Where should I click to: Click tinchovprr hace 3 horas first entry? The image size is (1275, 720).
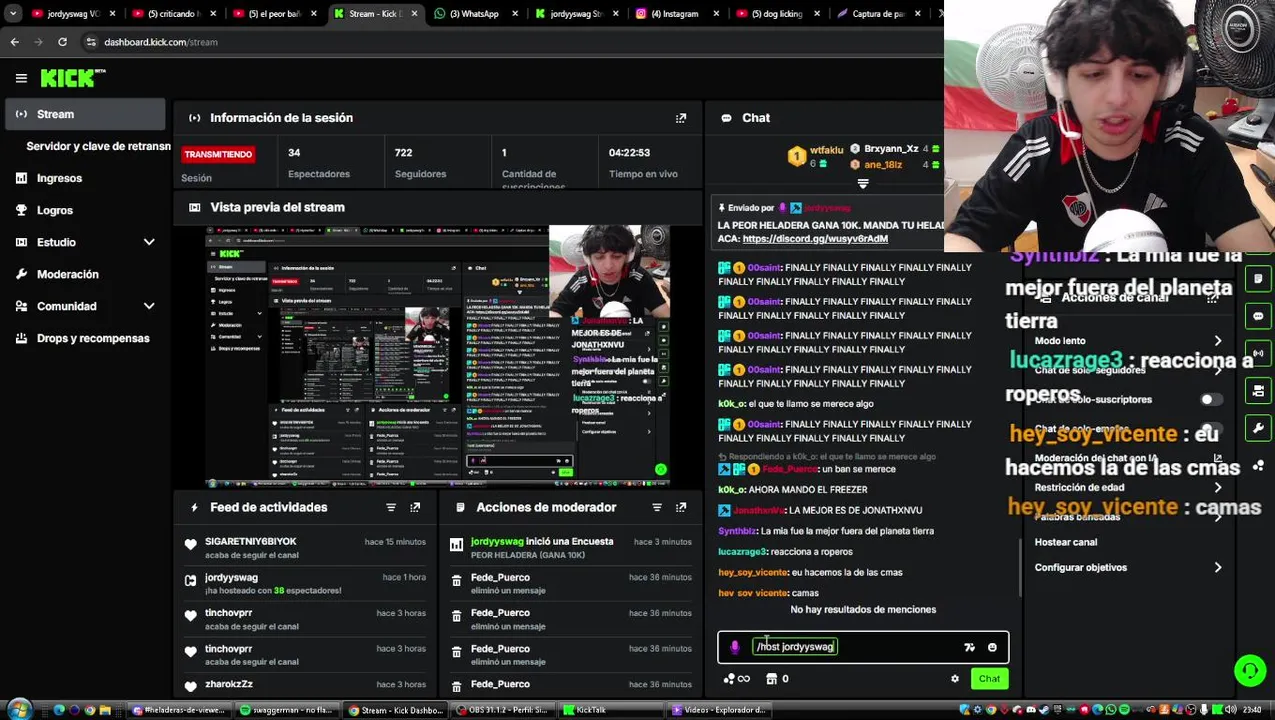coord(228,613)
